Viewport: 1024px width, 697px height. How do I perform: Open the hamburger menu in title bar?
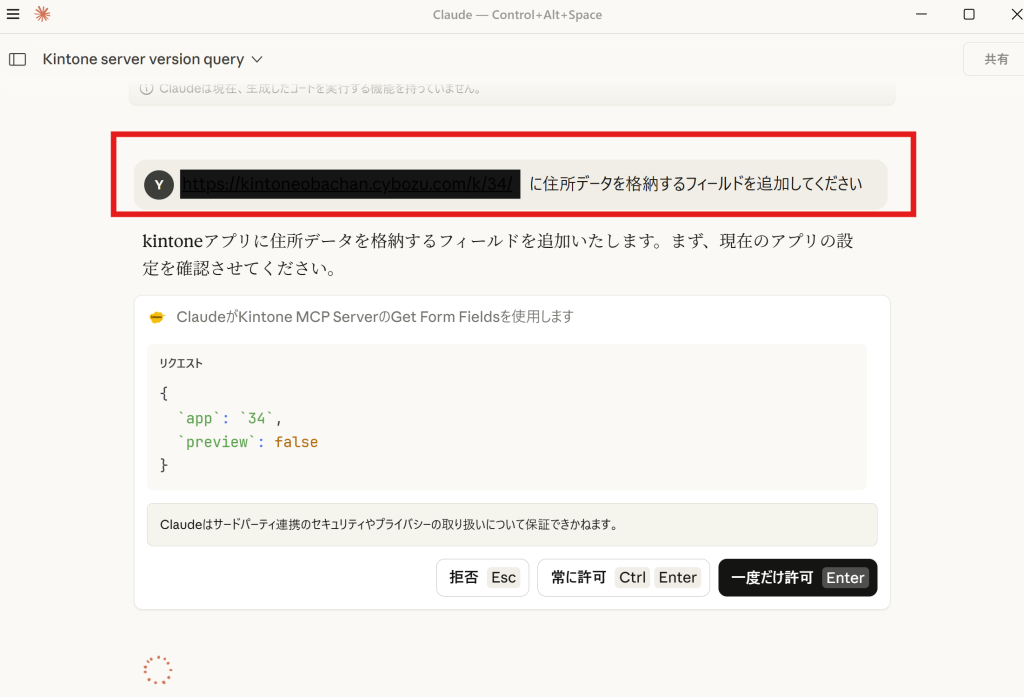pos(12,14)
